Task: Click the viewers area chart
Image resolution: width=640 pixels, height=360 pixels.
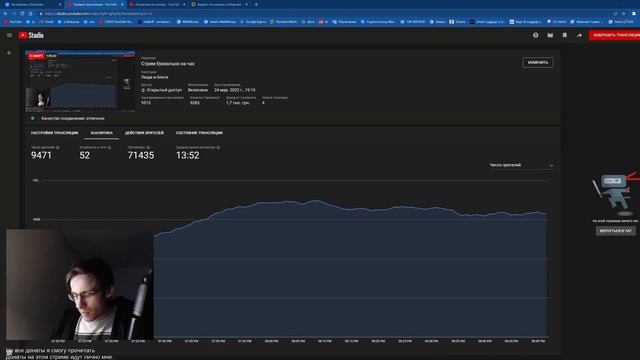Action: tap(350, 269)
